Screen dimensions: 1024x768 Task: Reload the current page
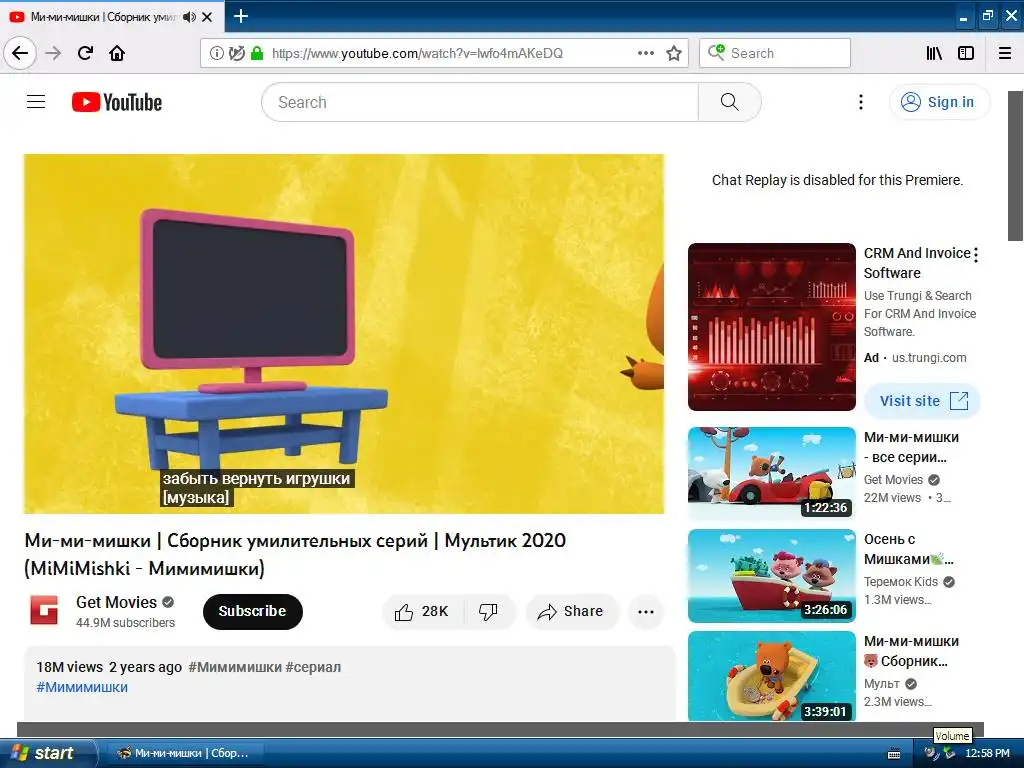85,53
